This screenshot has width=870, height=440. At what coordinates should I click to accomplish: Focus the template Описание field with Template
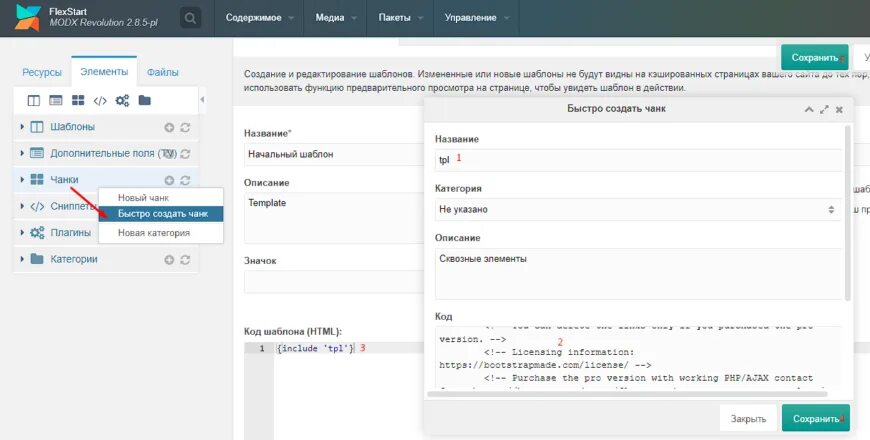coord(333,218)
